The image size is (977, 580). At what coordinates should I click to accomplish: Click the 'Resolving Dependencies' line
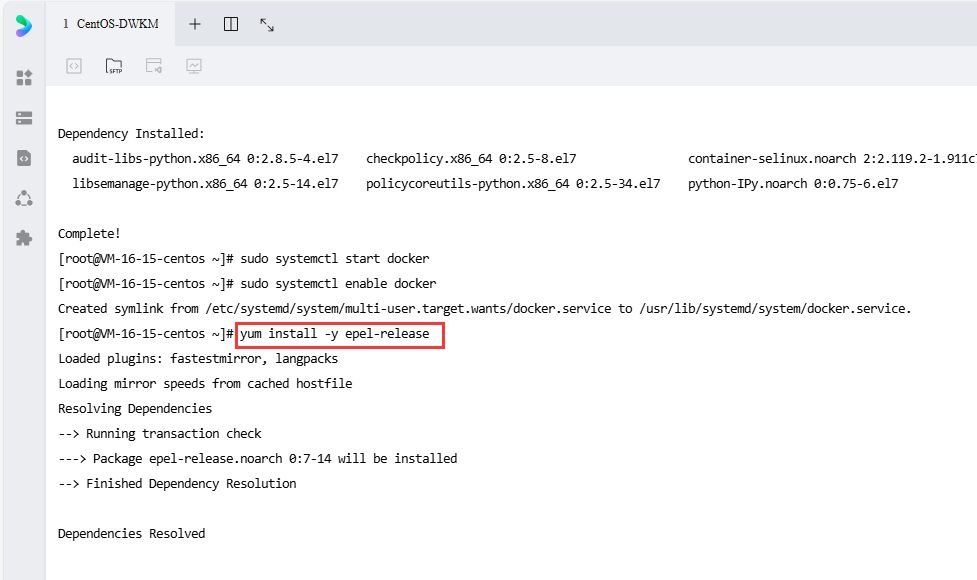135,409
